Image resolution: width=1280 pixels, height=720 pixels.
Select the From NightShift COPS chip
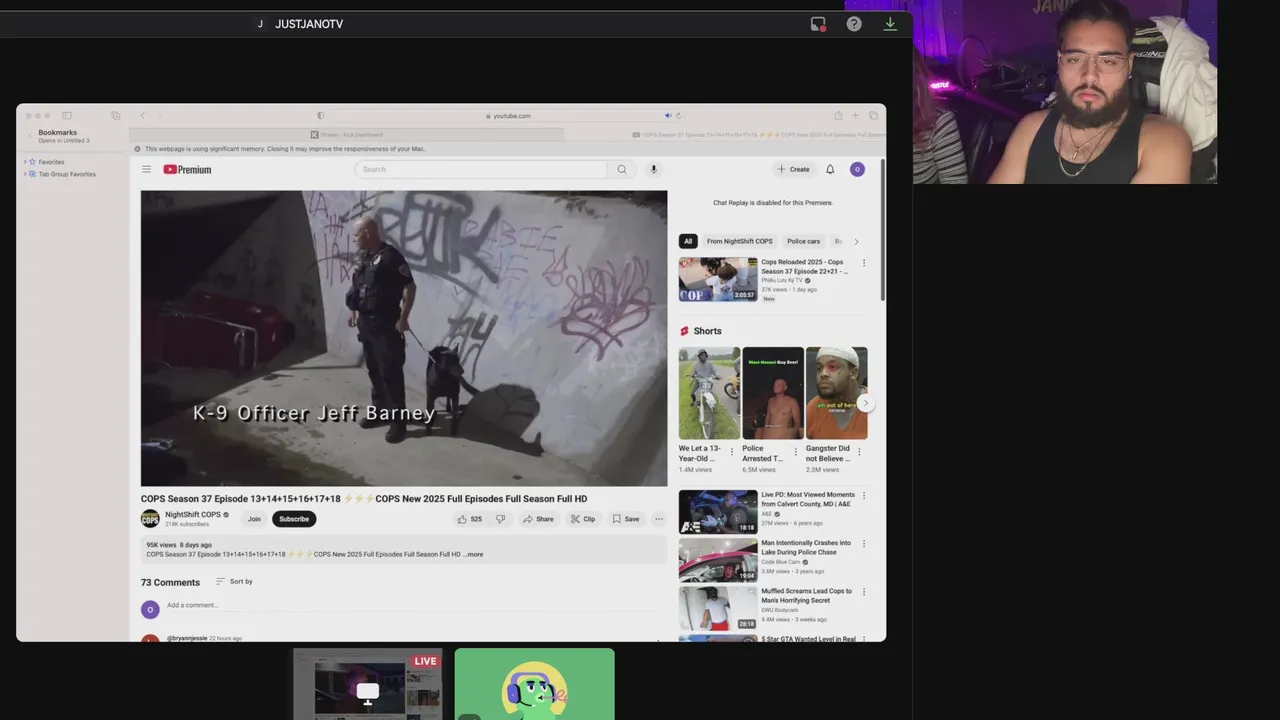tap(739, 241)
